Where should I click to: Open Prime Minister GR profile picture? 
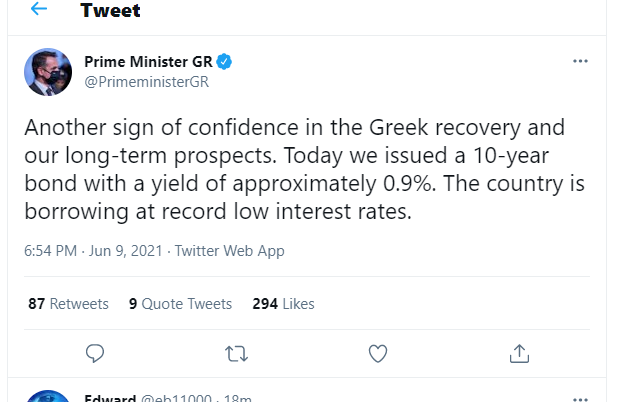48,72
